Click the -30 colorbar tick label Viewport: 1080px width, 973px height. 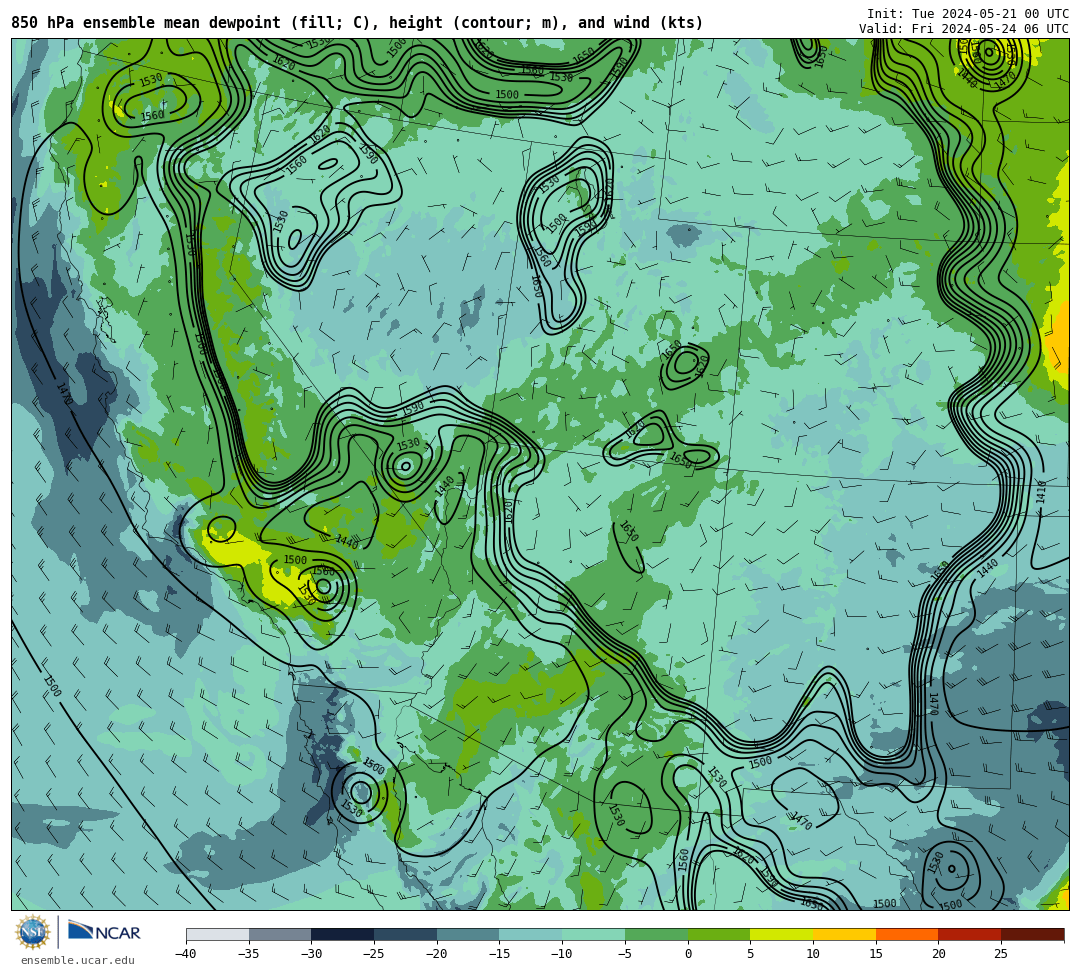point(311,954)
